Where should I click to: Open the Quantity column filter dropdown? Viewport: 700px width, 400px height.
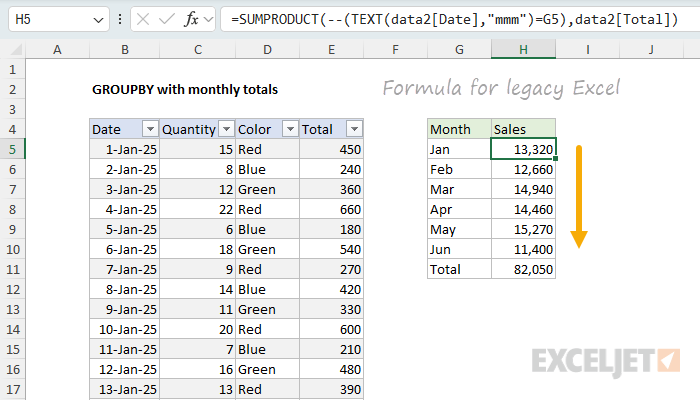point(226,129)
